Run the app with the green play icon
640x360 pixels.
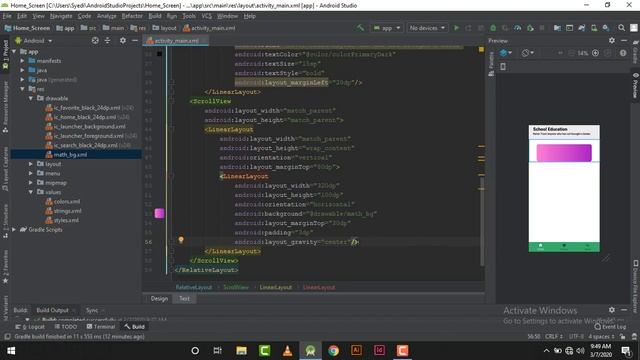click(x=456, y=28)
